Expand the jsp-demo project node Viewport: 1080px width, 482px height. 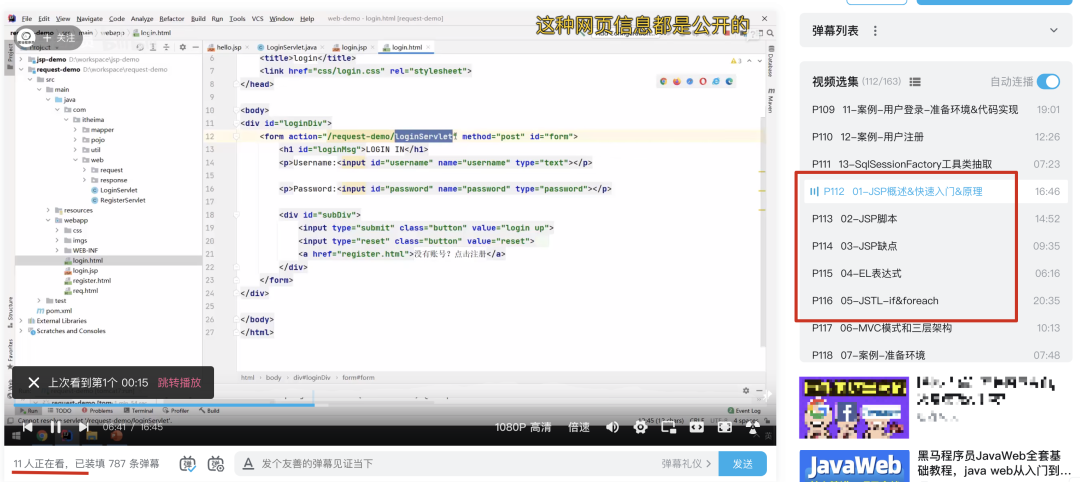pos(21,59)
